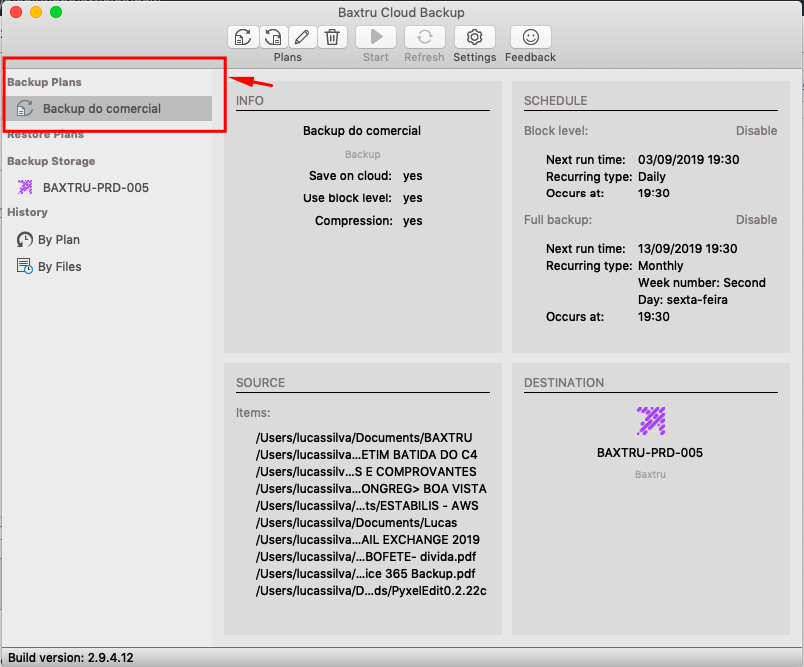The image size is (804, 667).
Task: Click the source path /Users/lucassilva/Documents/Lucas
Action: (356, 523)
